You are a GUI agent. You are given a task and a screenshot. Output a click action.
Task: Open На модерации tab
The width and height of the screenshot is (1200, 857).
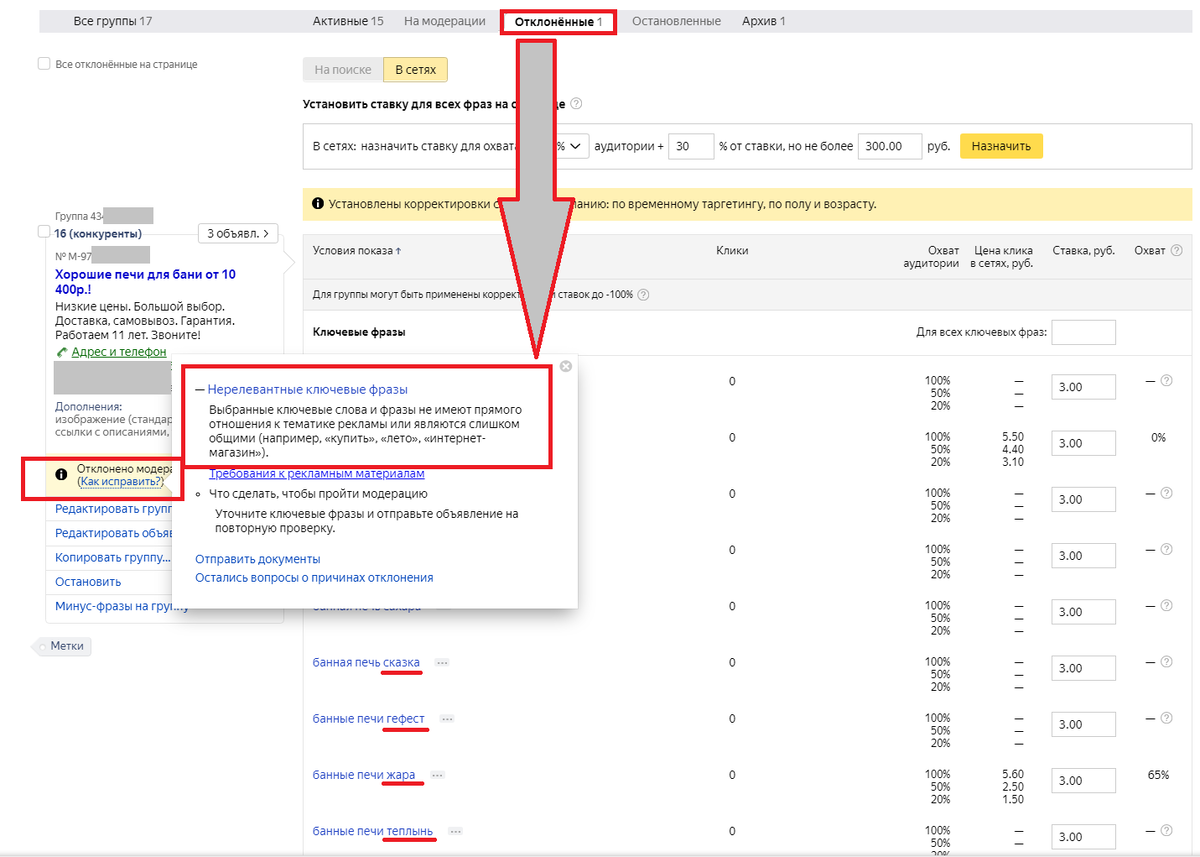[x=445, y=21]
